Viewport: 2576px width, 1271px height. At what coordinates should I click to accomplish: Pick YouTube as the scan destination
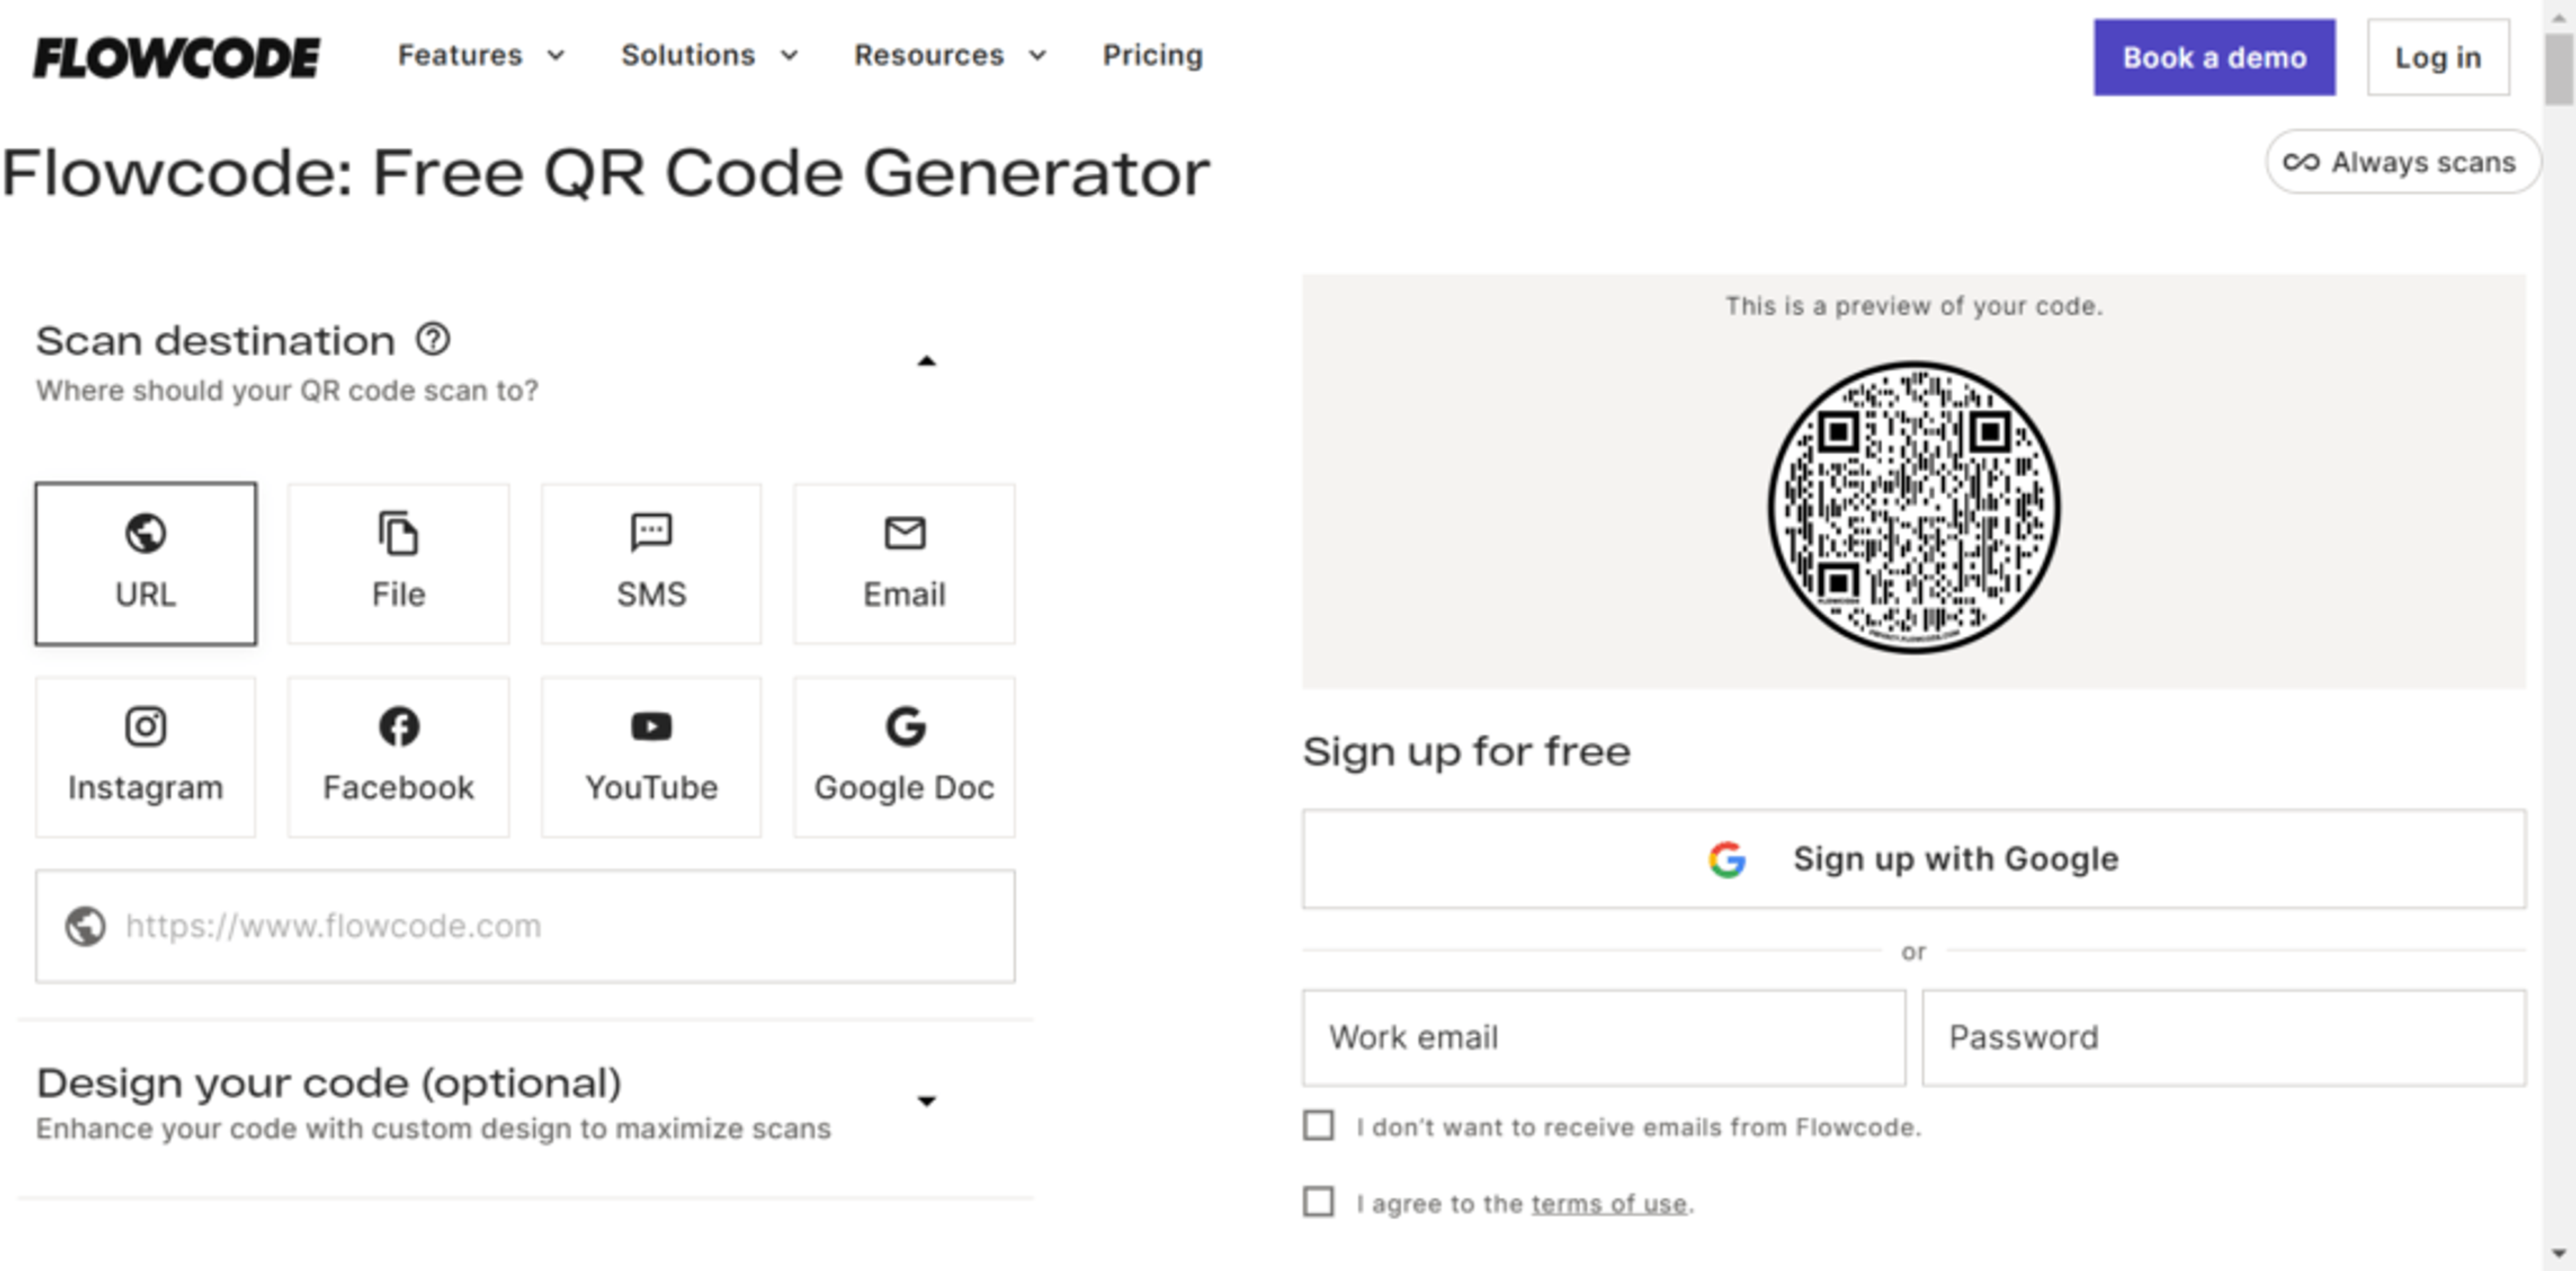click(x=651, y=756)
